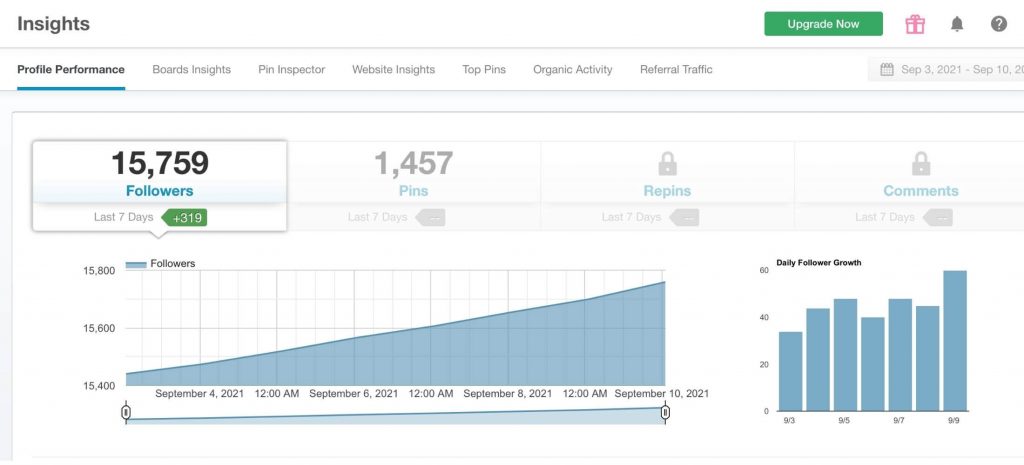Viewport: 1024px width, 465px height.
Task: Click the September 10, 2021 axis label
Action: tap(662, 394)
